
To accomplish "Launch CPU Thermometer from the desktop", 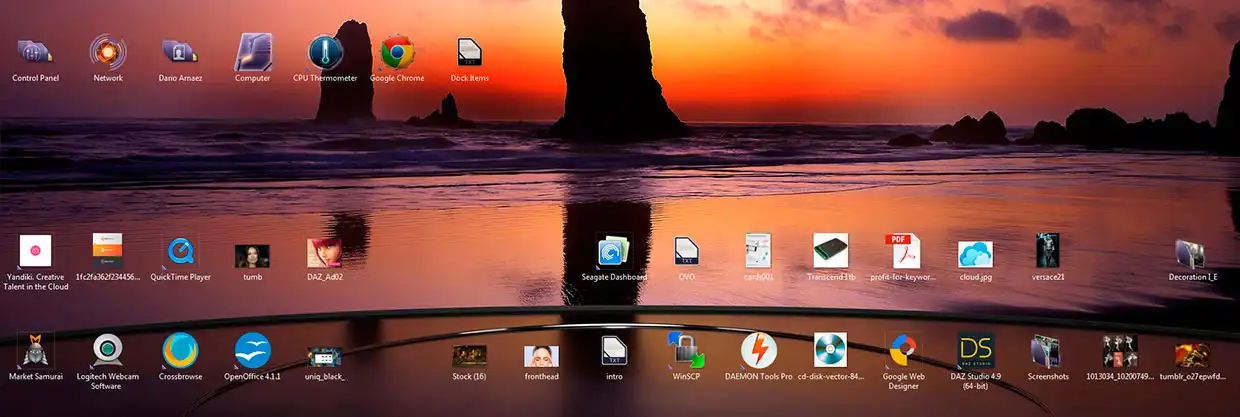I will pyautogui.click(x=325, y=52).
